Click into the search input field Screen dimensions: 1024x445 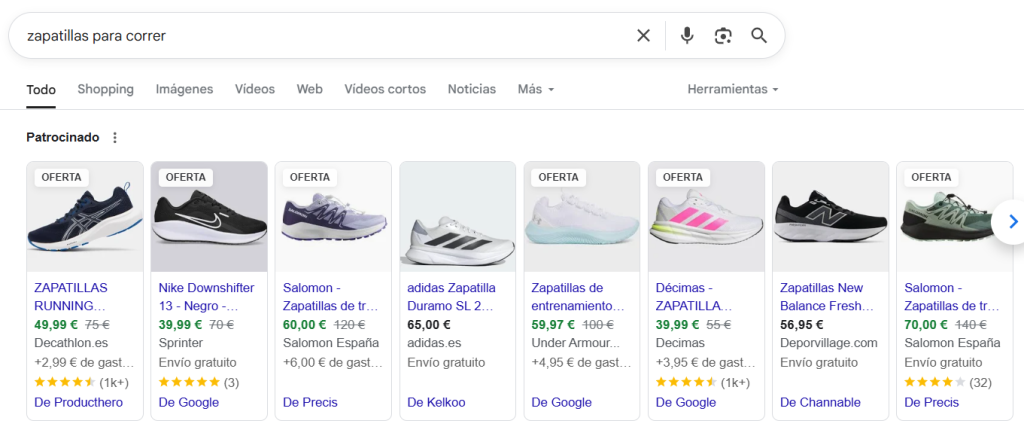click(320, 36)
